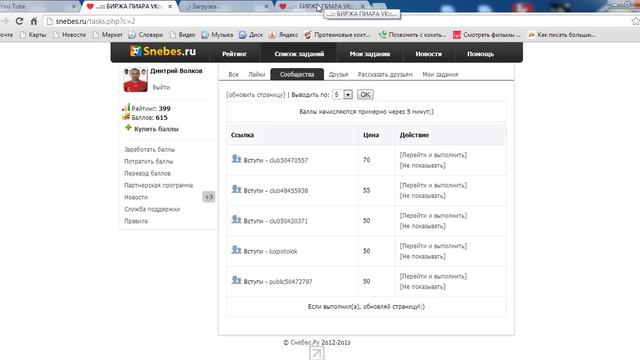Open Потратить баллы in sidebar
Viewport: 640px width, 360px height.
tap(149, 161)
